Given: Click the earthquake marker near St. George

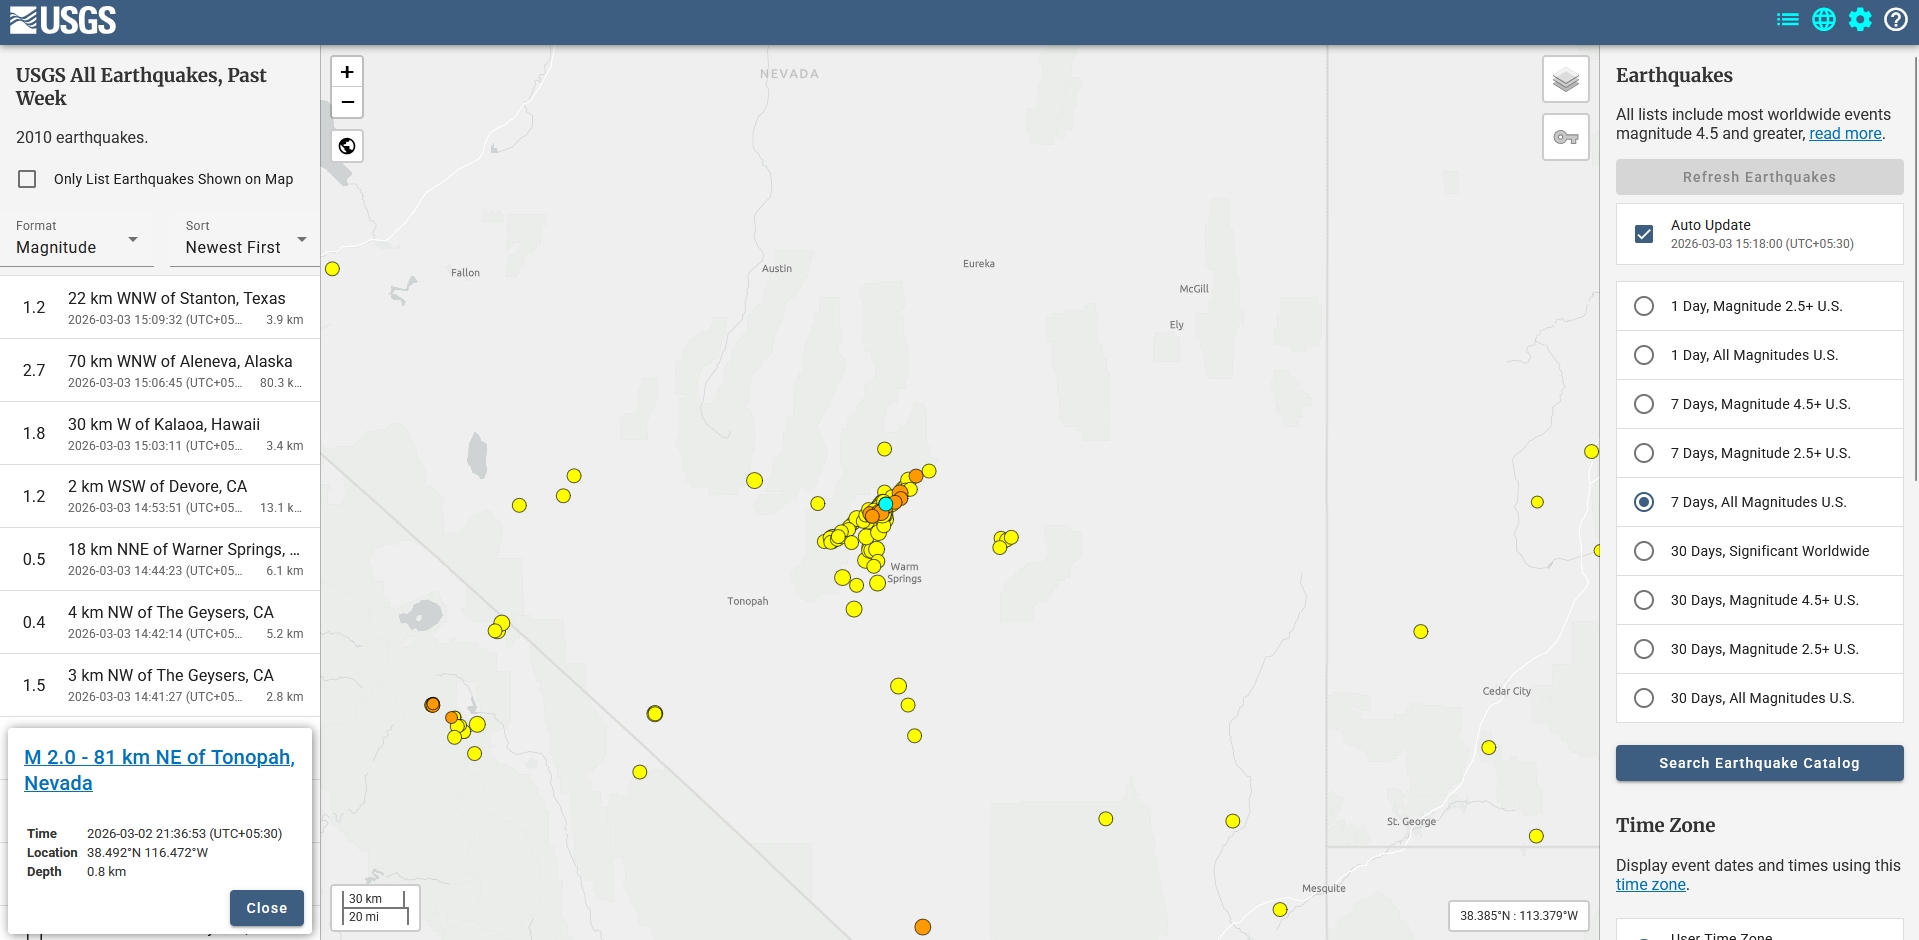Looking at the screenshot, I should pyautogui.click(x=1536, y=836).
